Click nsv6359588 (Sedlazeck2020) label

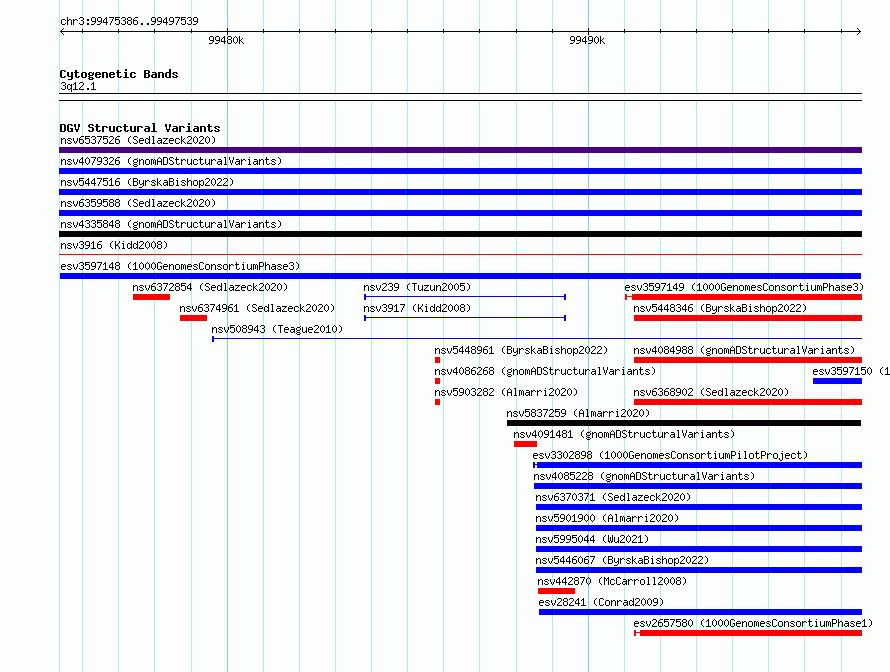coord(138,203)
